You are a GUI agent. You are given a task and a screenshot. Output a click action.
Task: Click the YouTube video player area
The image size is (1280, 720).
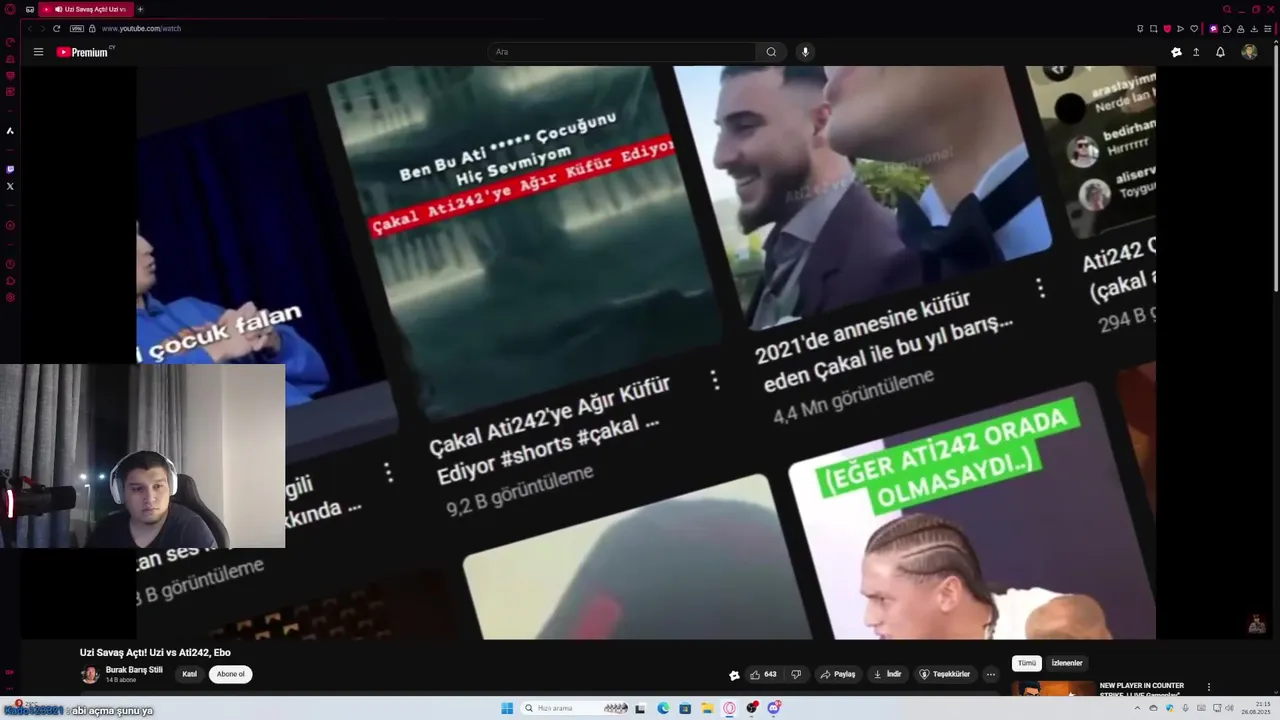point(646,352)
